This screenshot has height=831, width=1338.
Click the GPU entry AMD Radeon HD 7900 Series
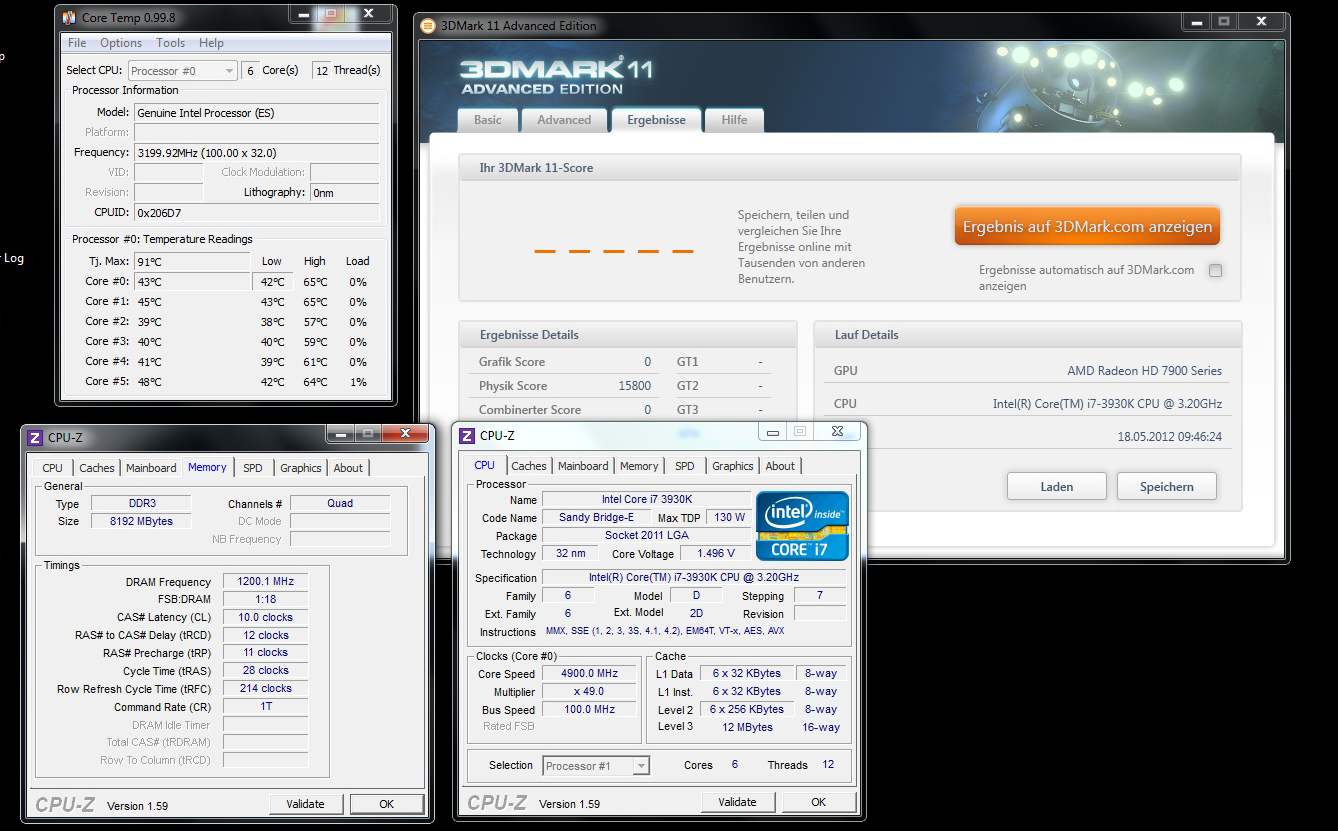click(x=1144, y=371)
